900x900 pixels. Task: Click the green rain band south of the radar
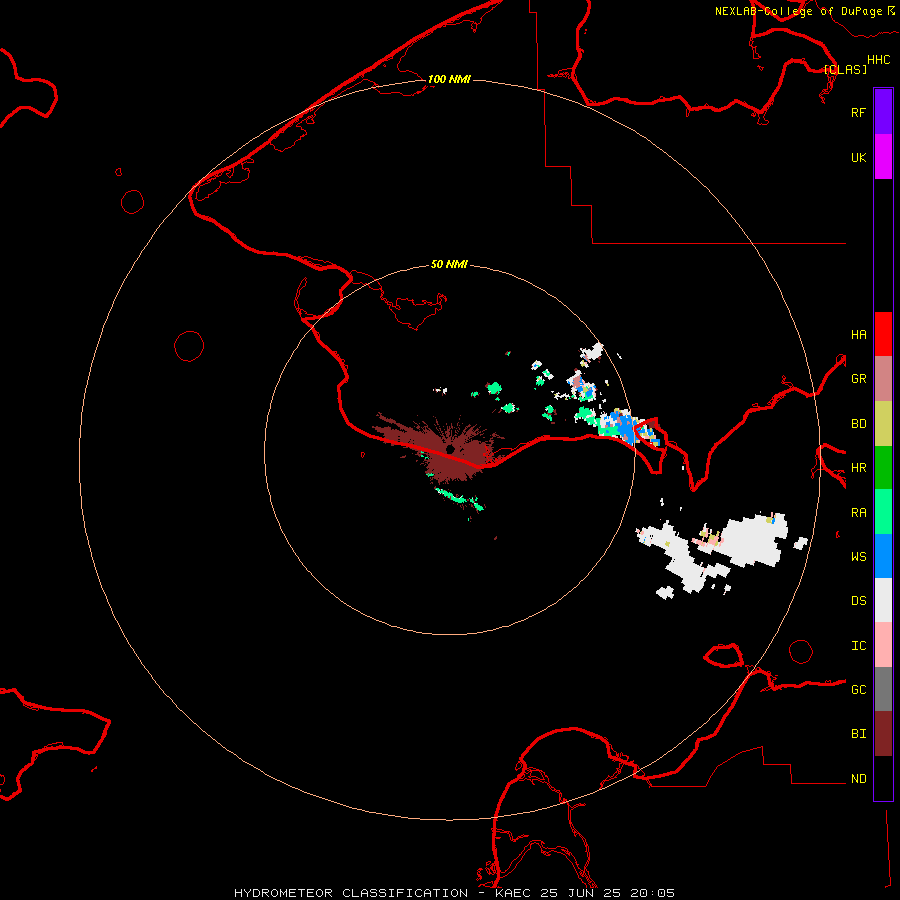pyautogui.click(x=459, y=498)
